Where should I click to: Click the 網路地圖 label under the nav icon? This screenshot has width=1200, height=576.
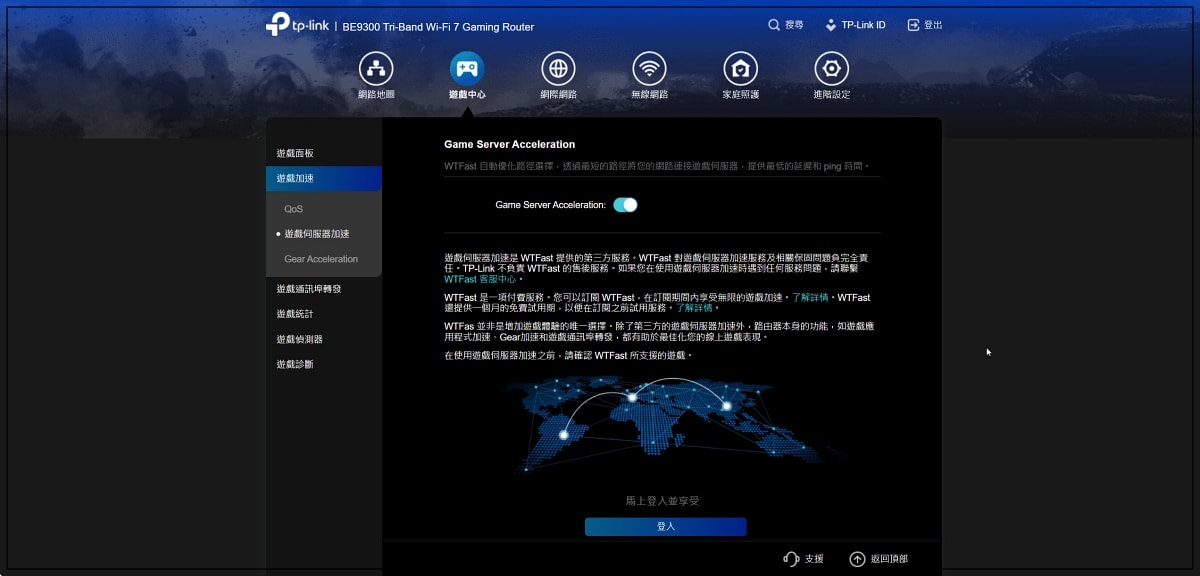(x=376, y=94)
